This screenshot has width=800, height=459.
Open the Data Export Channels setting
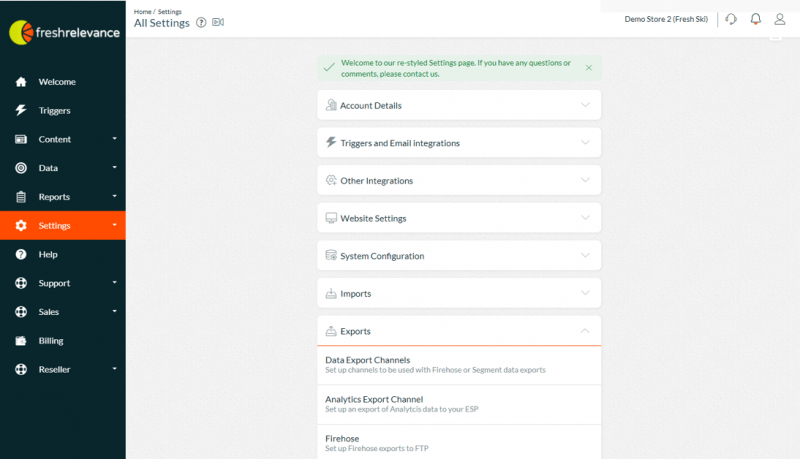[x=459, y=365]
